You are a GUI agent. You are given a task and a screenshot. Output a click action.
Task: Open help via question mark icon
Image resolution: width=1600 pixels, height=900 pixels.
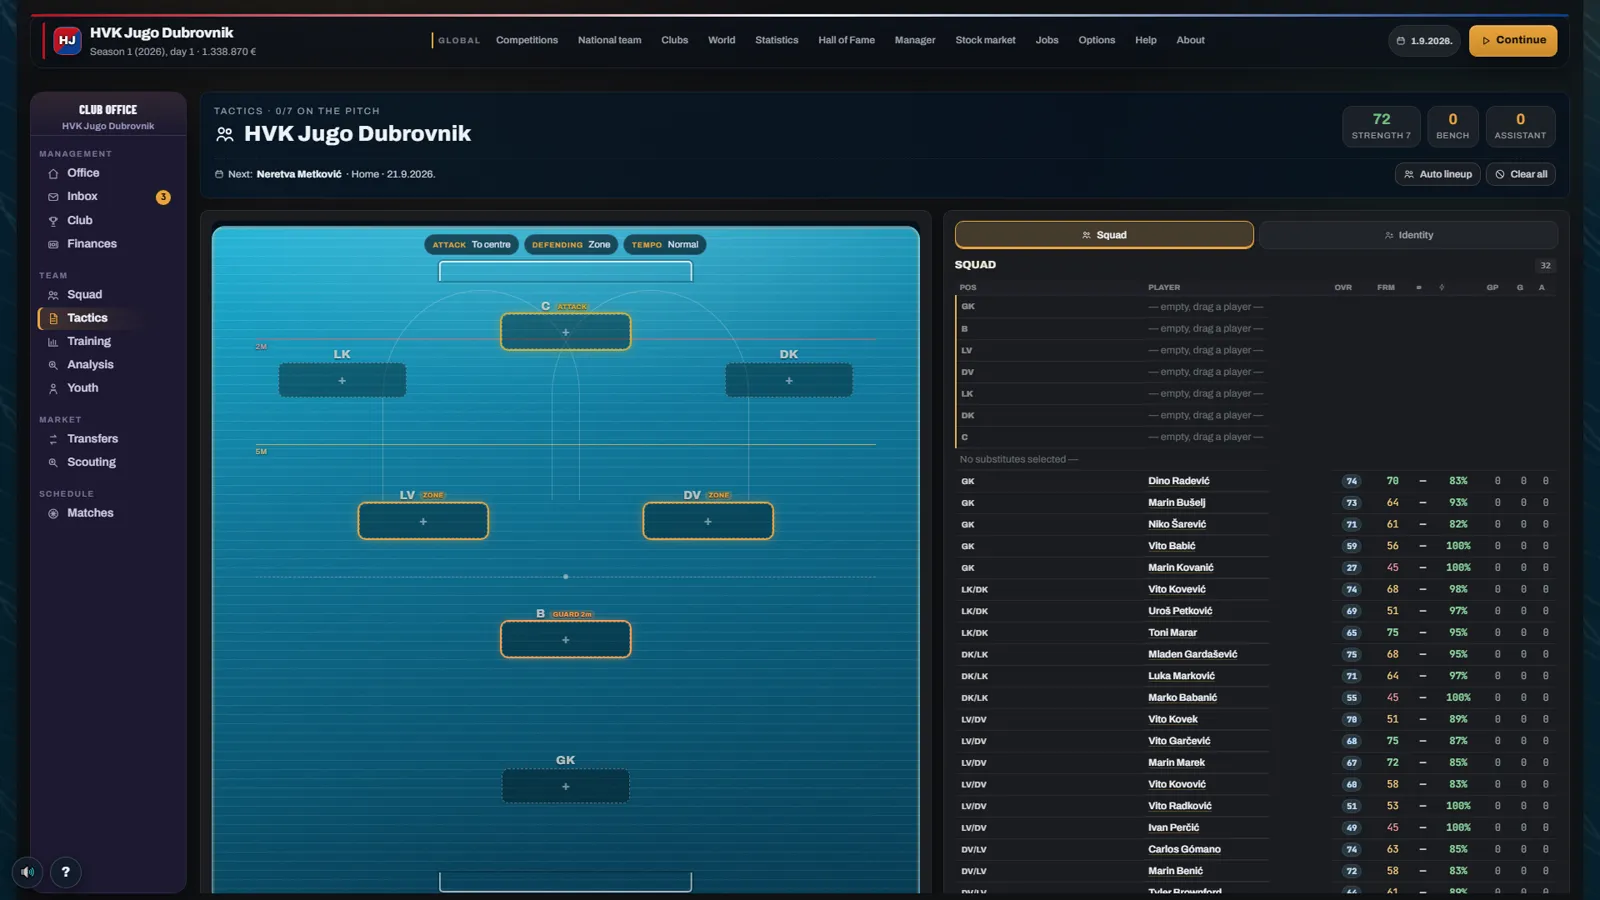pos(66,872)
